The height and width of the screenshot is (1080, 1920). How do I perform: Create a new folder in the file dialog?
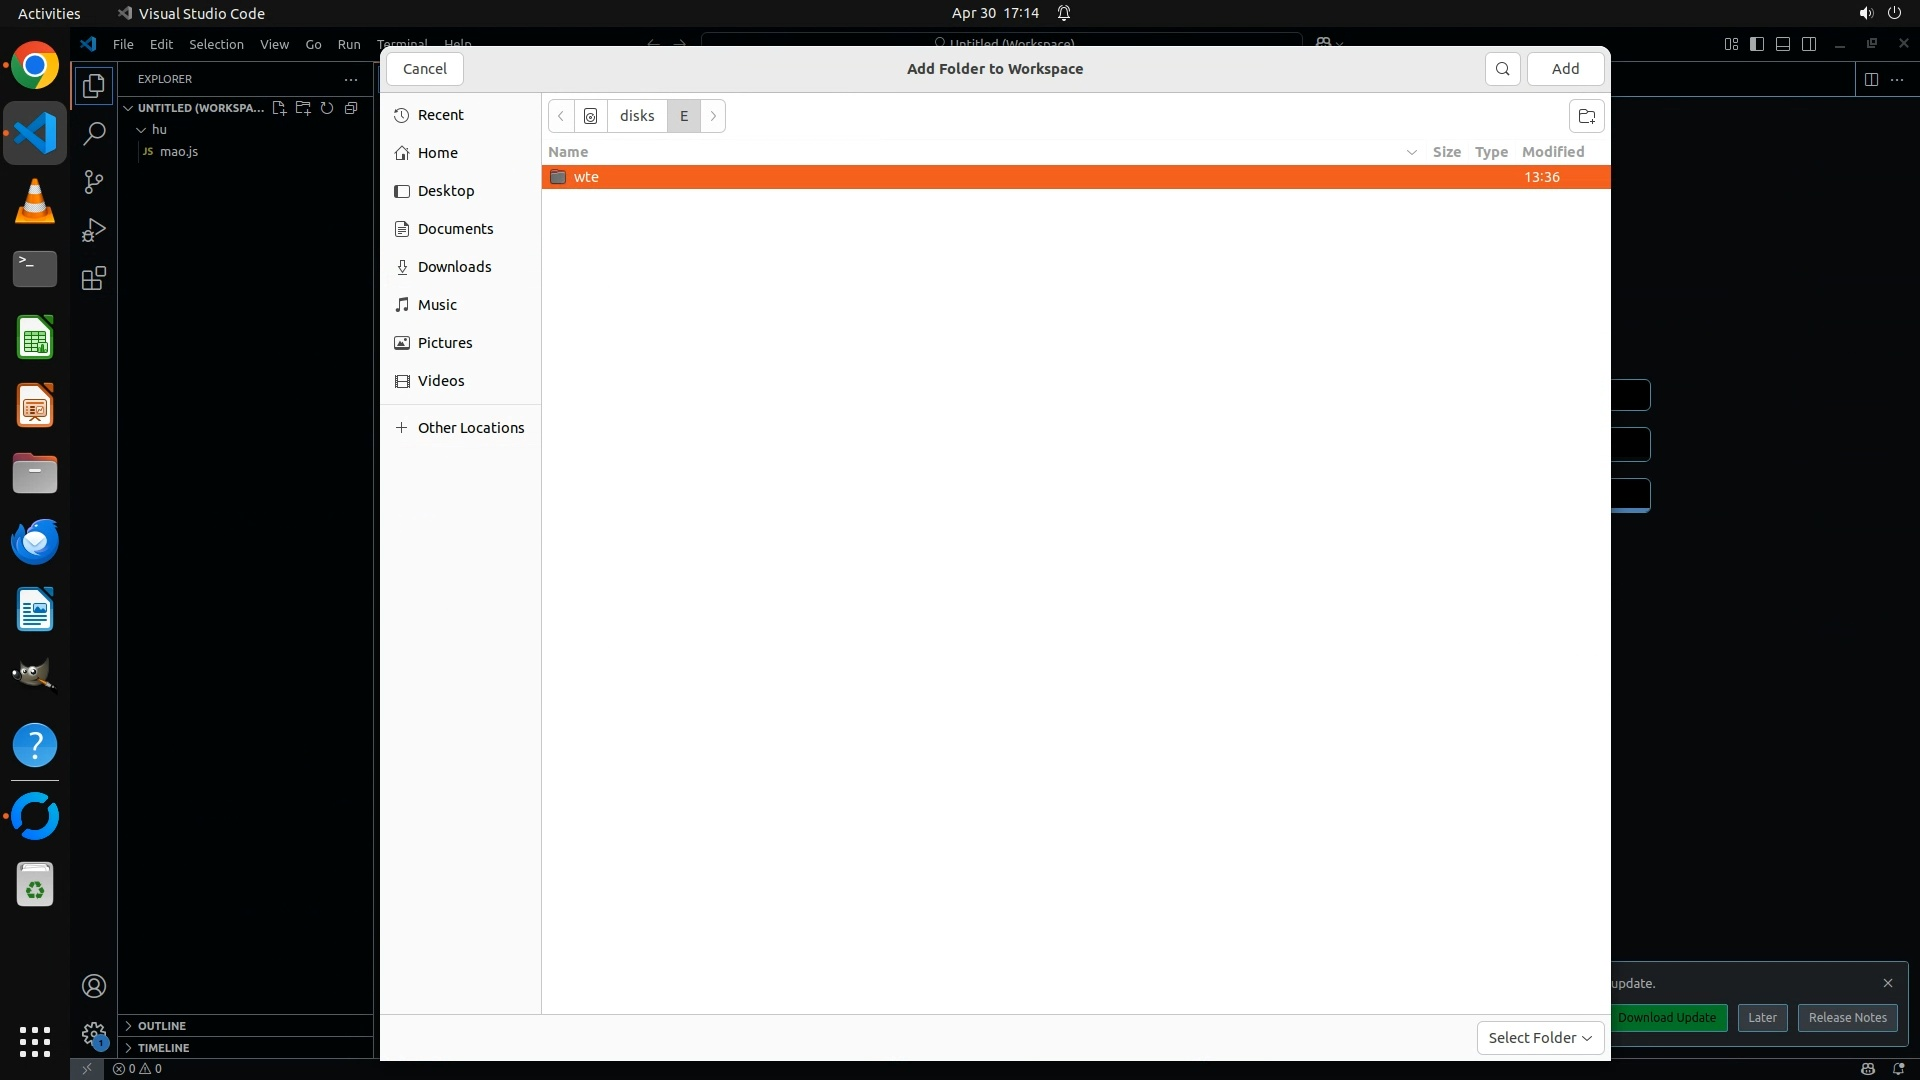tap(1586, 116)
